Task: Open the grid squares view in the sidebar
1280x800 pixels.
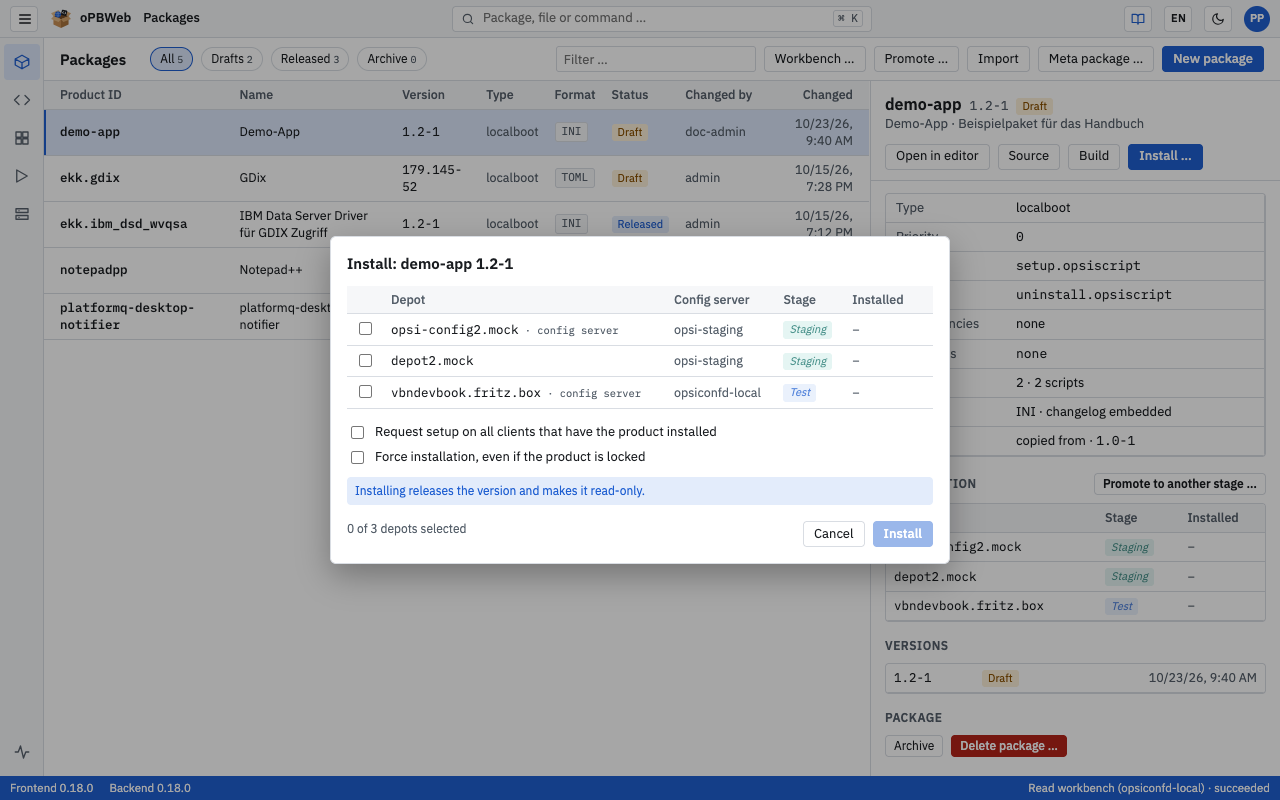Action: (x=22, y=138)
